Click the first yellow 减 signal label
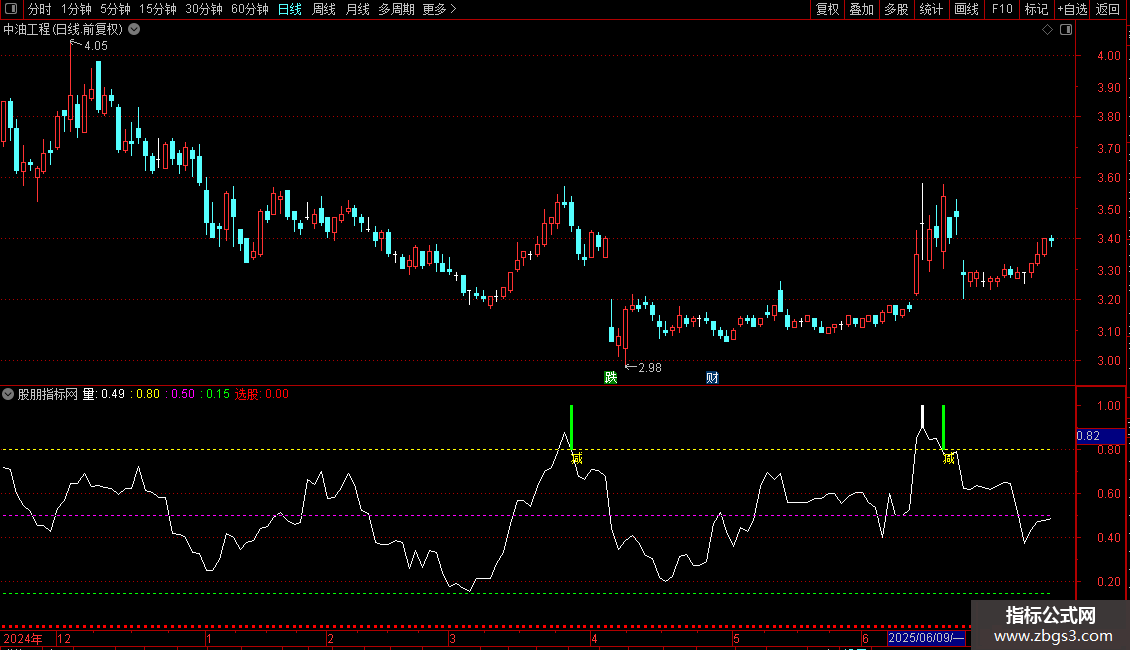This screenshot has height=650, width=1130. 577,458
